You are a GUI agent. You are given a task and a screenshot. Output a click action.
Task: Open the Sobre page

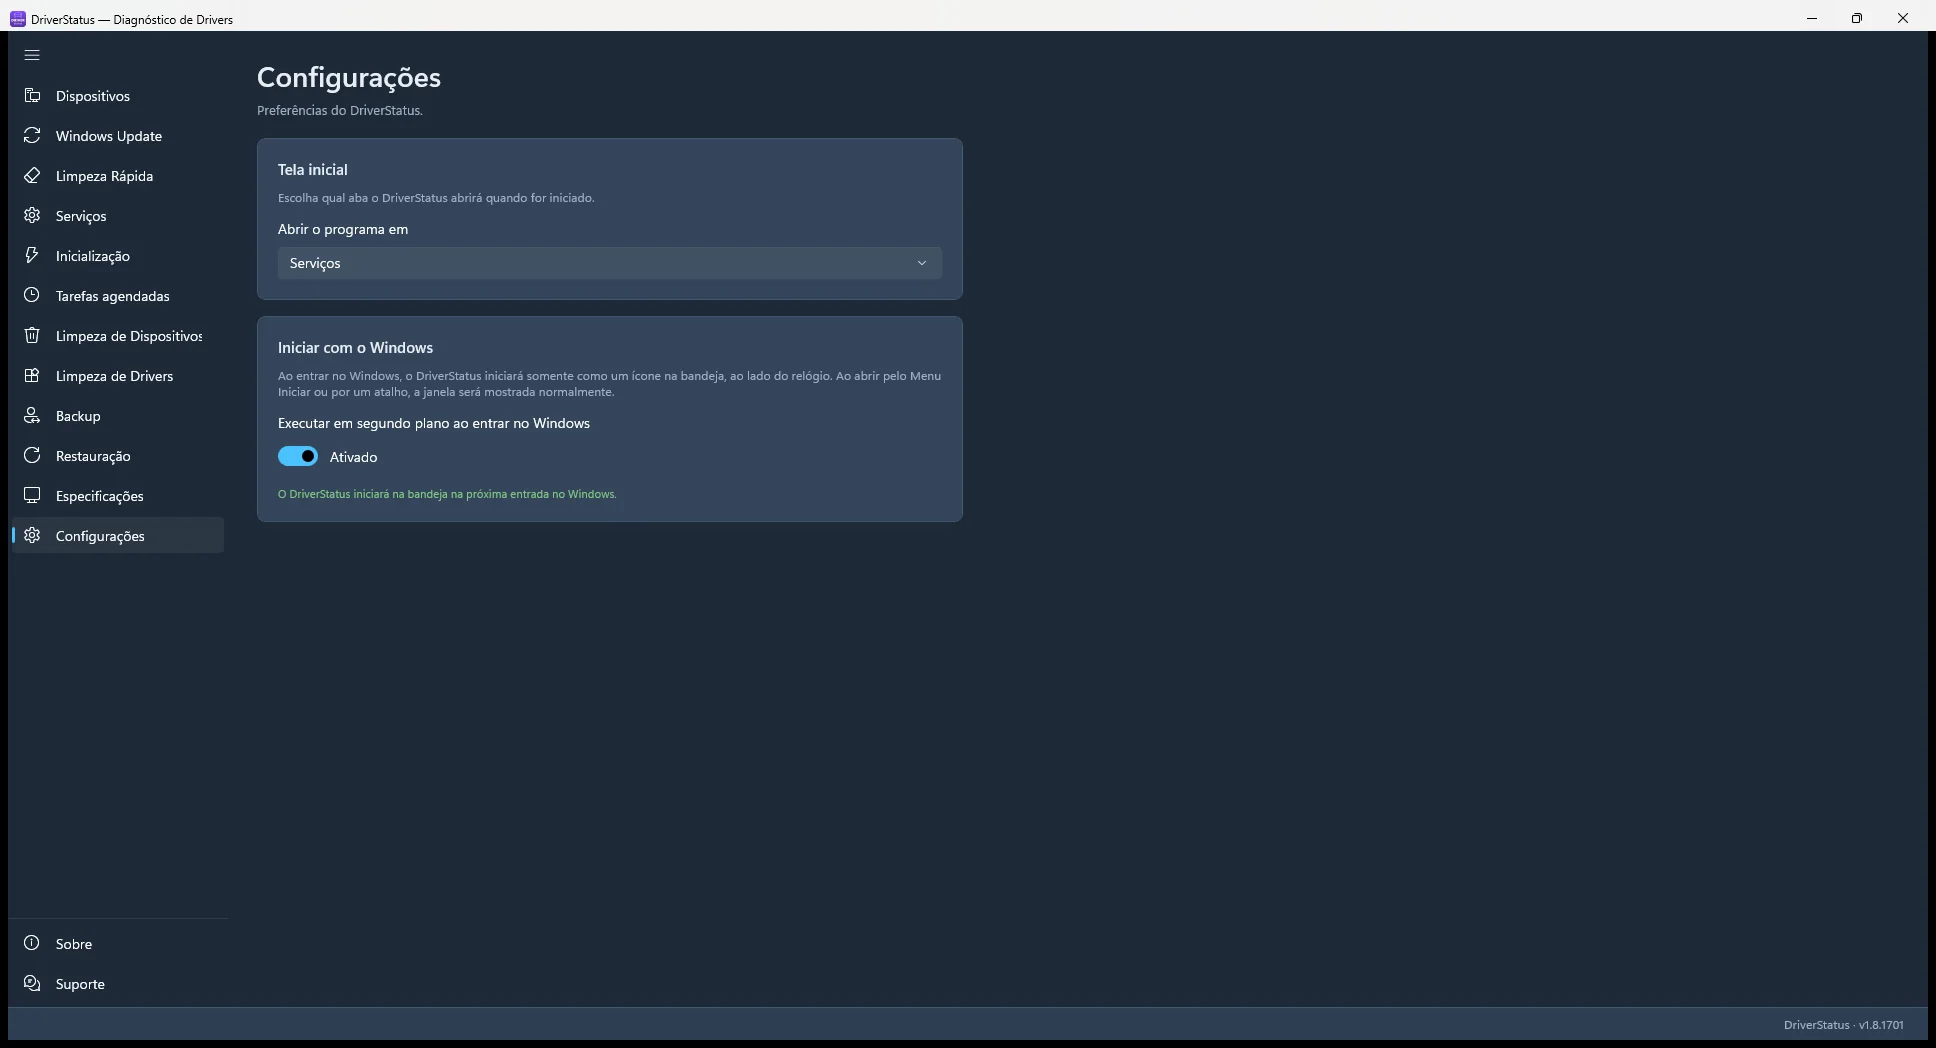(x=118, y=944)
